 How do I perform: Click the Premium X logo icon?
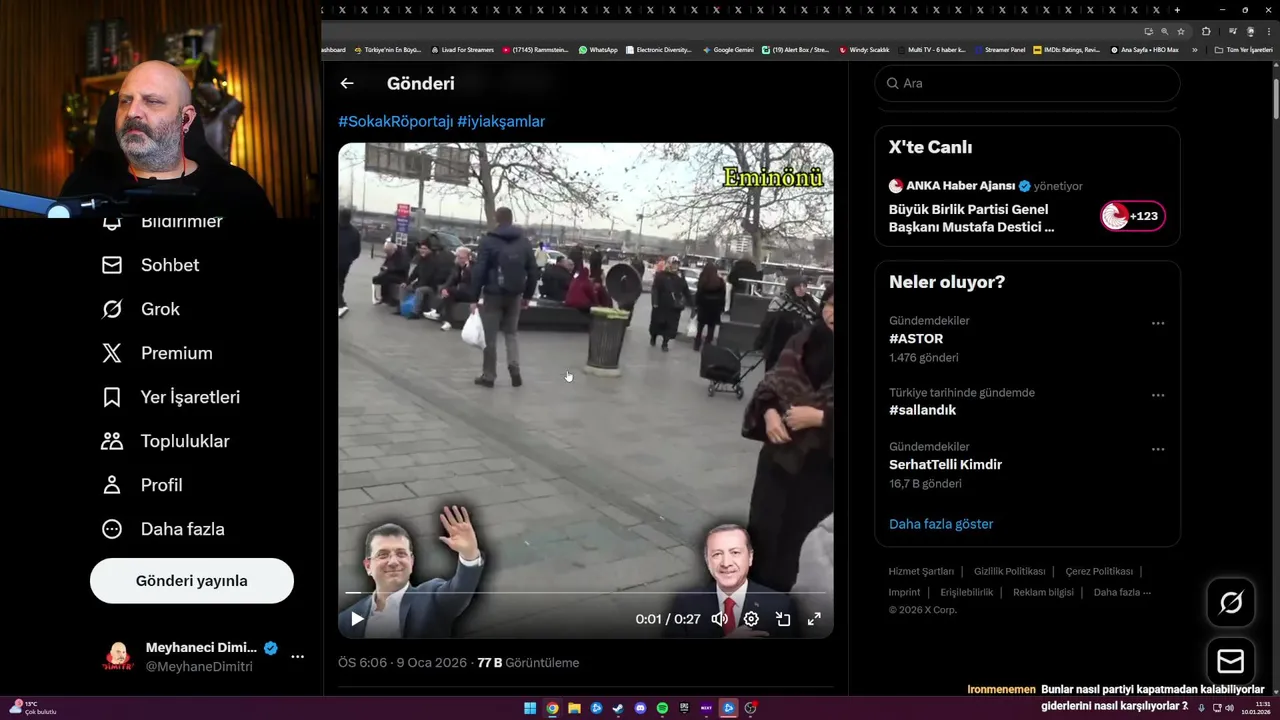click(112, 353)
